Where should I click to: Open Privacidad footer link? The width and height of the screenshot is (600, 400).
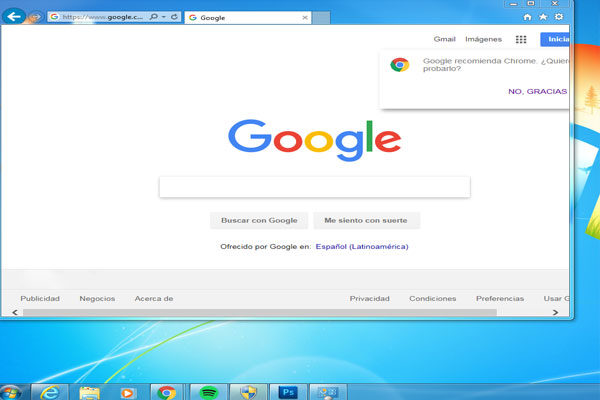(370, 299)
